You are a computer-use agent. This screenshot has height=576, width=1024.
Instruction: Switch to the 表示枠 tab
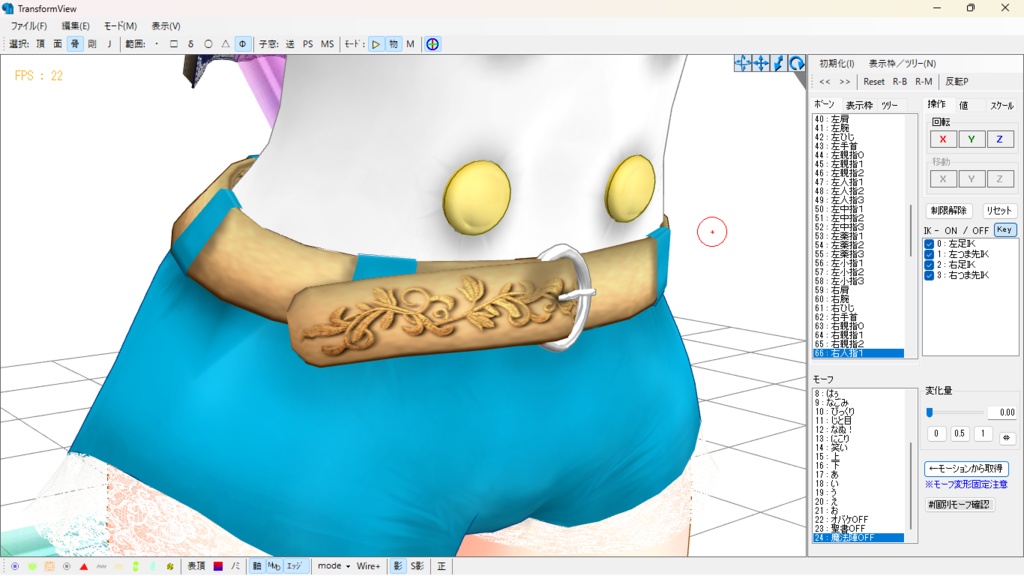point(859,105)
